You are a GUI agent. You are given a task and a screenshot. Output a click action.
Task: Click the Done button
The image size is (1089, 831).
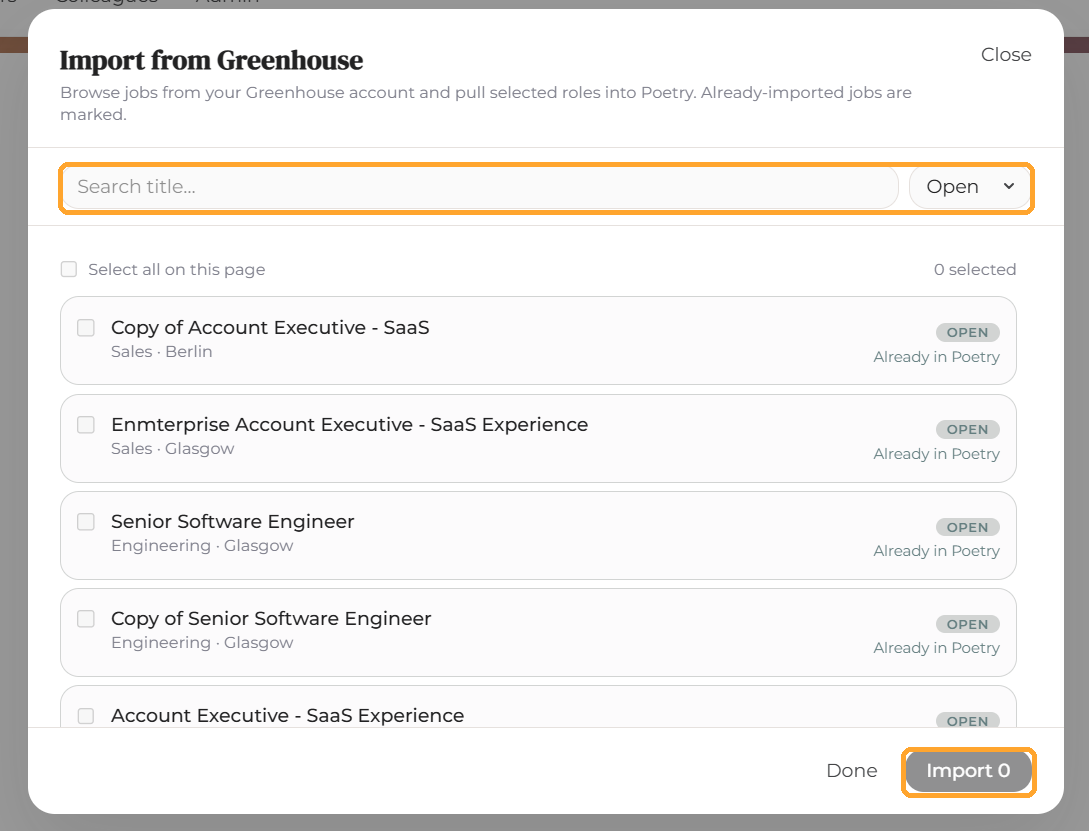click(851, 771)
